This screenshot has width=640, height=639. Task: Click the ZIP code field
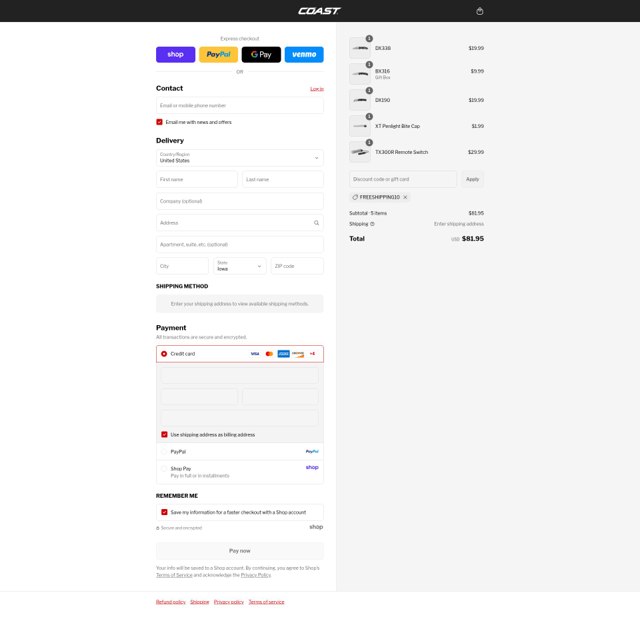coord(297,266)
